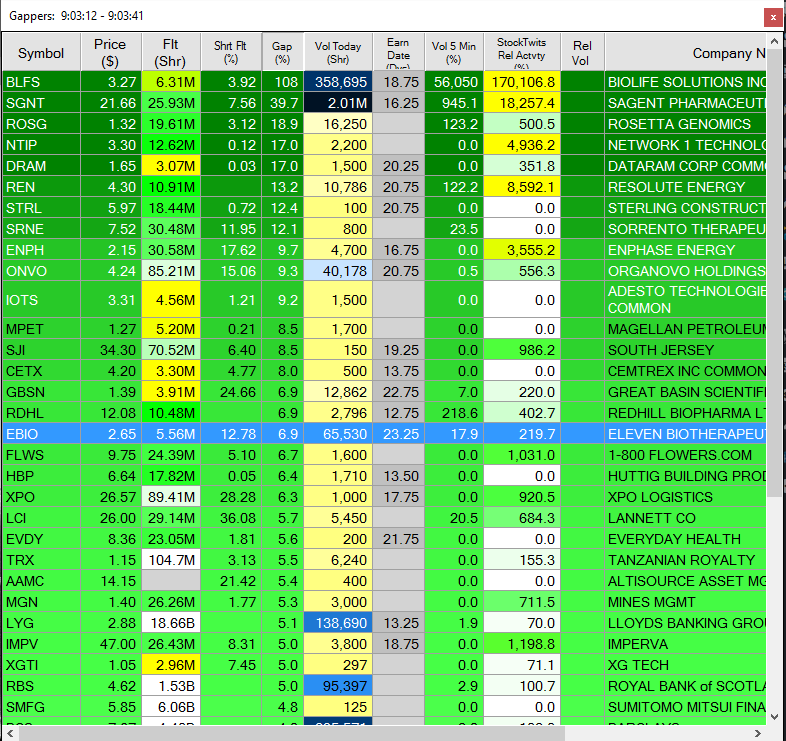Viewport: 786px width, 741px height.
Task: Click the Rel Vol column header
Action: [x=582, y=53]
